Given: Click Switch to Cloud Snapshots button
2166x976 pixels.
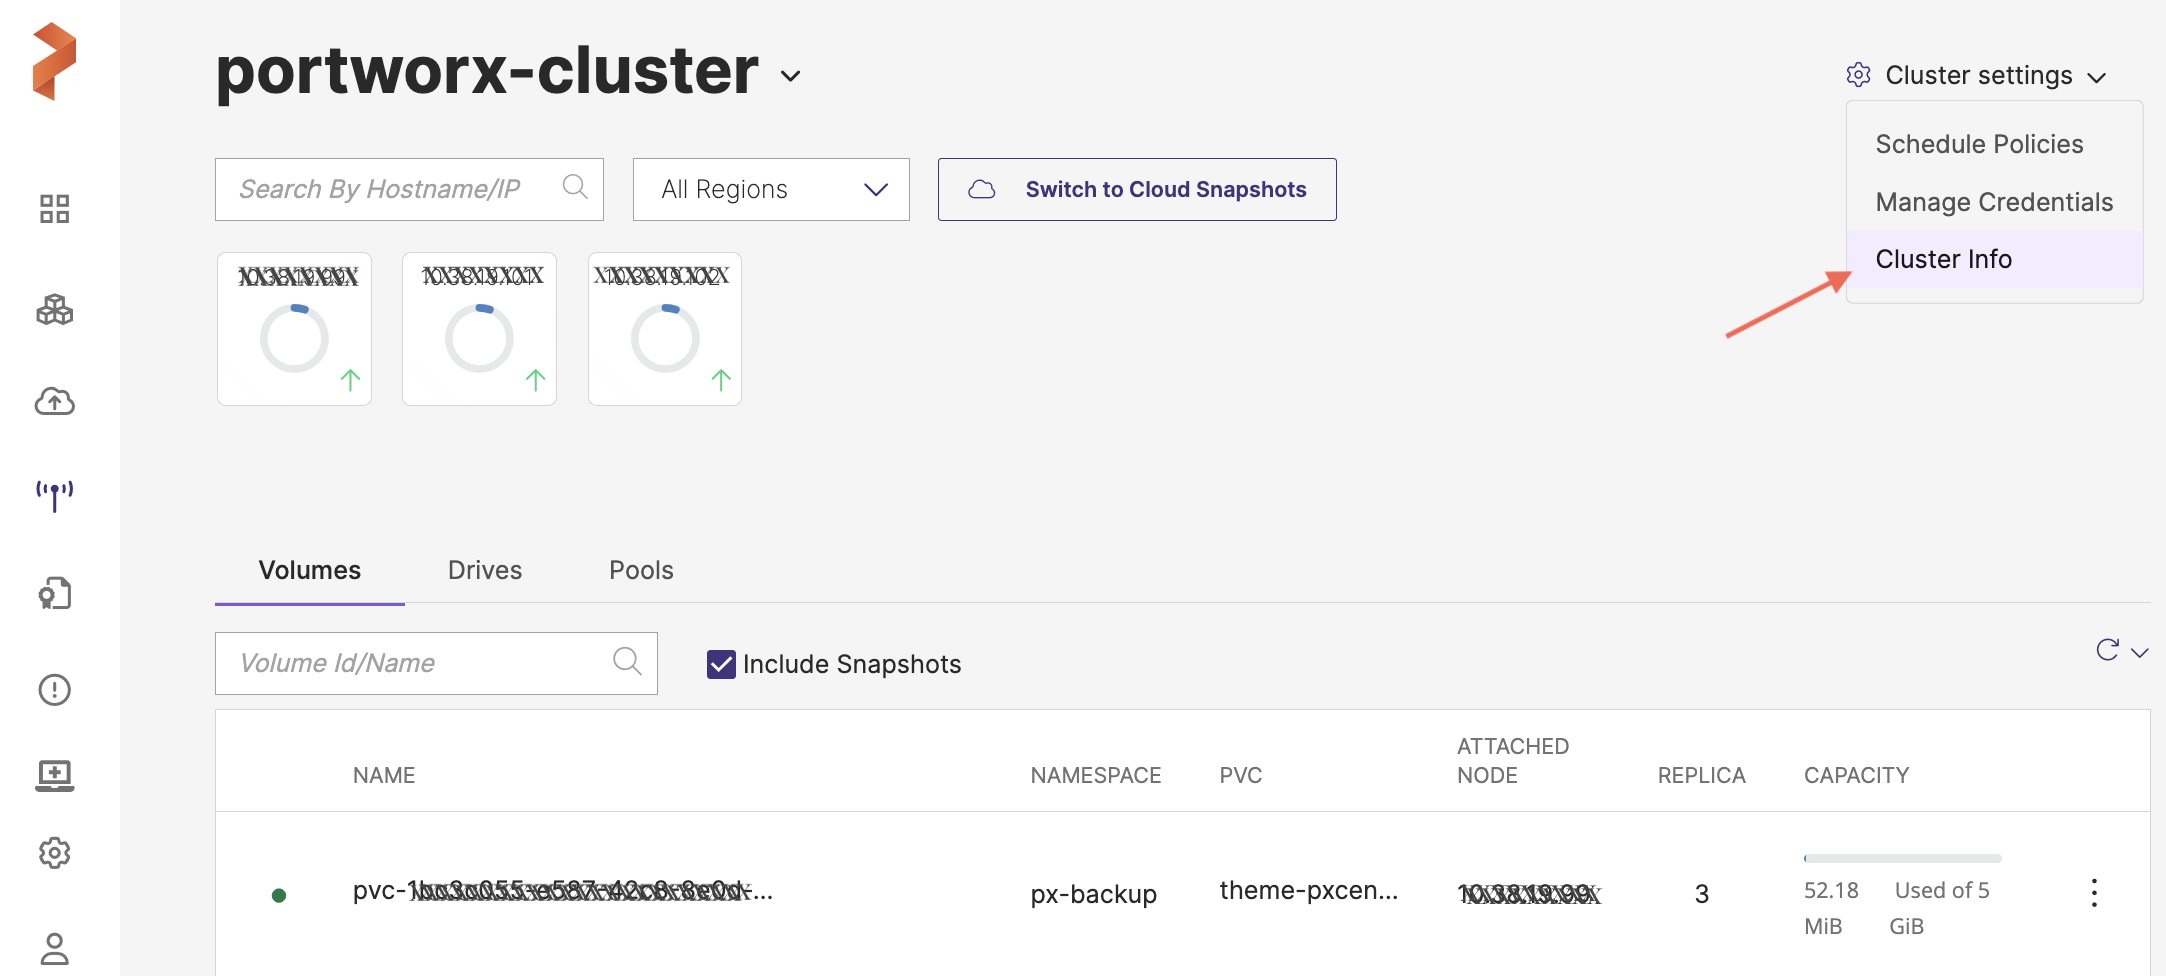Looking at the screenshot, I should point(1137,189).
